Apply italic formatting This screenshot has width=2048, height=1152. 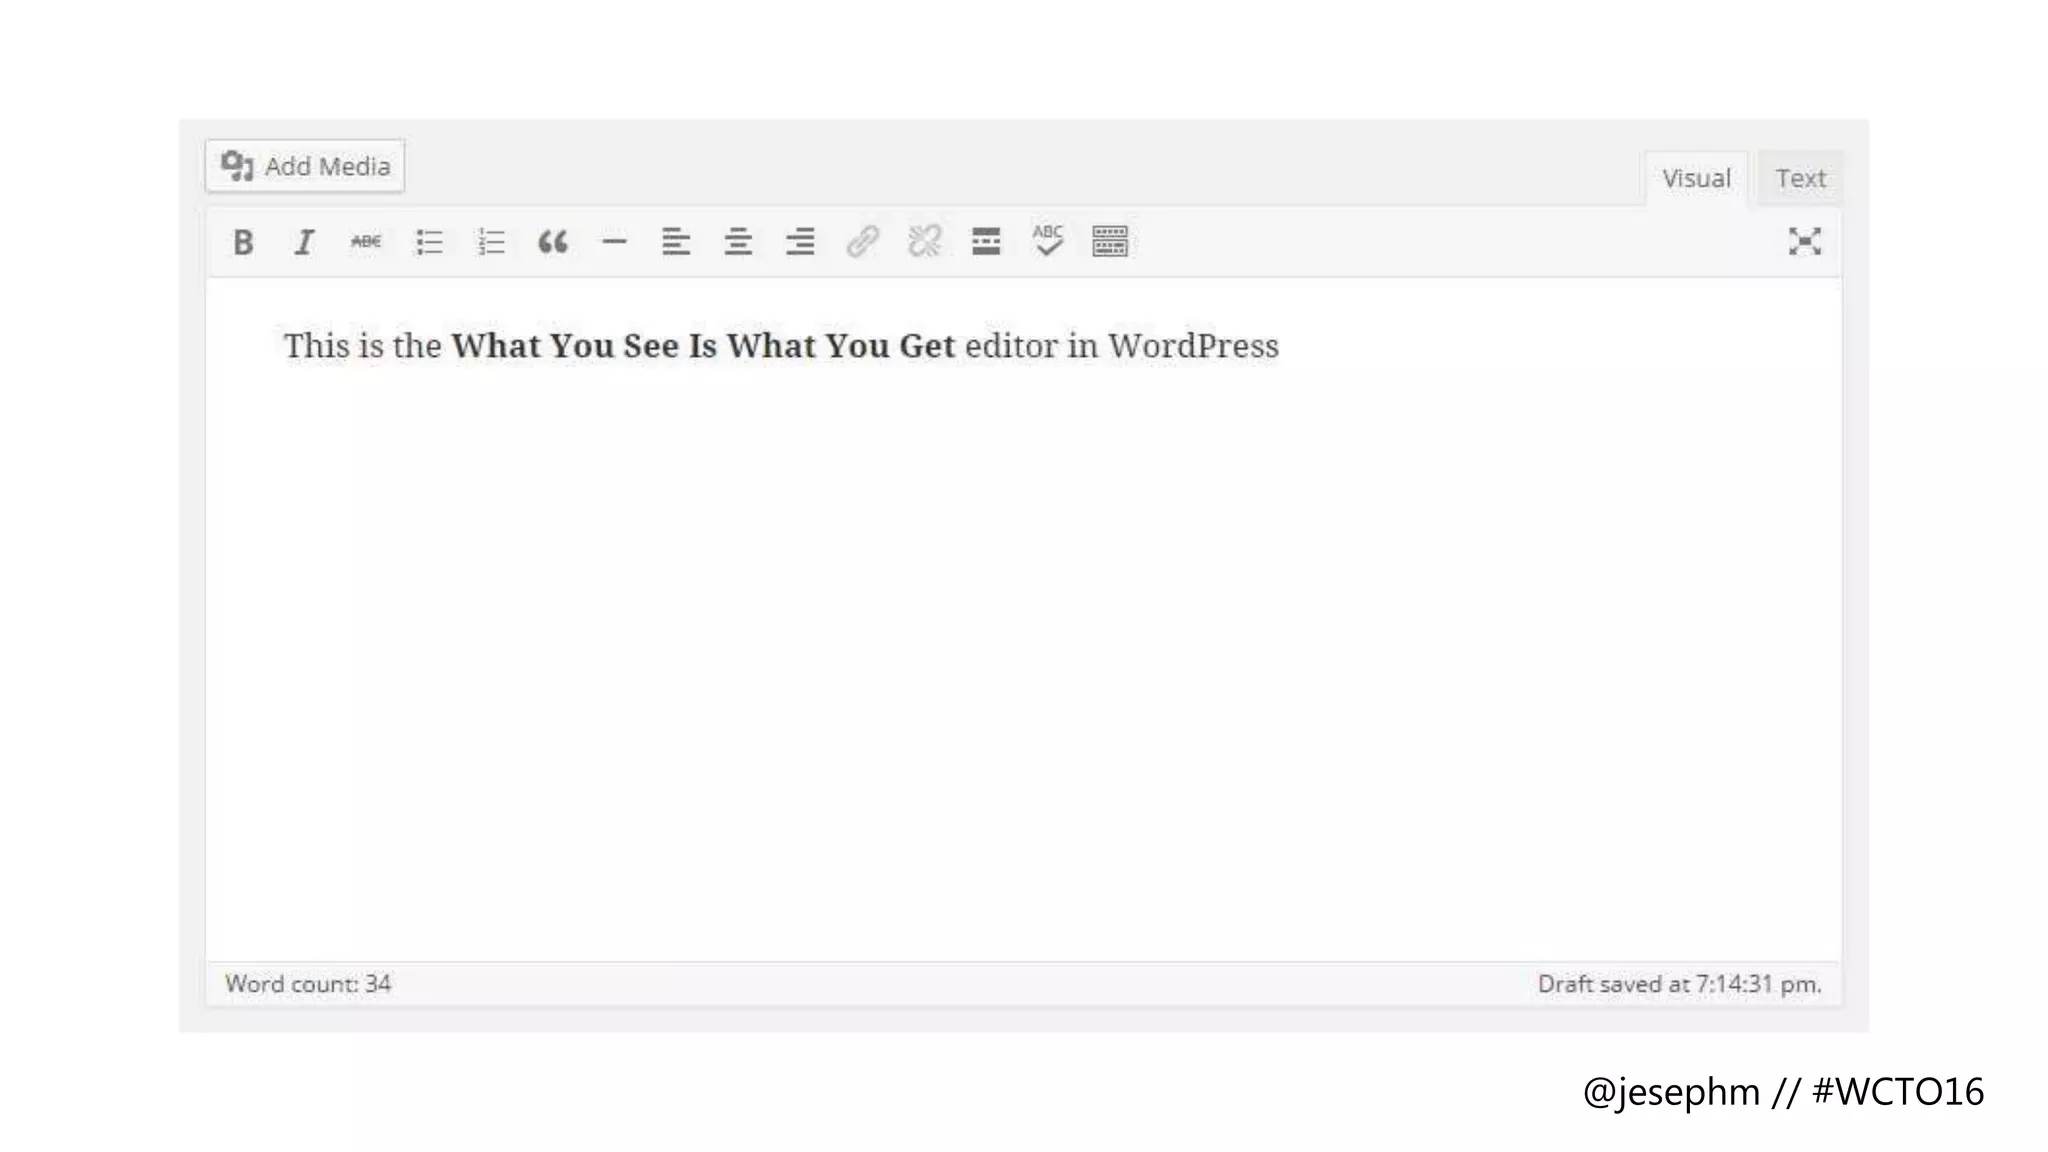click(304, 242)
